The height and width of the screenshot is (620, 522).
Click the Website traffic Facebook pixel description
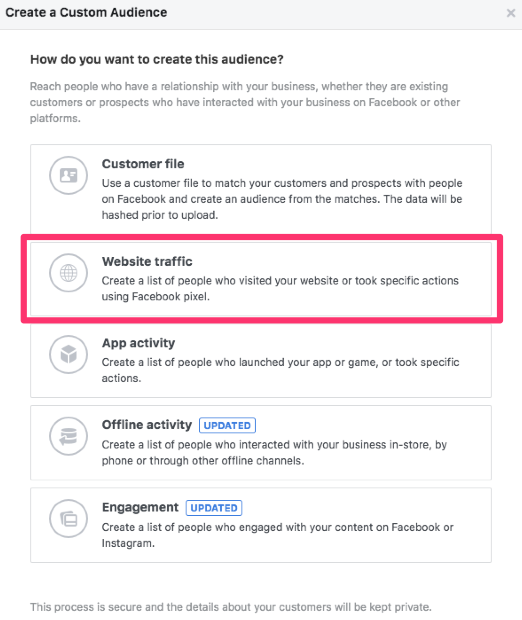[280, 289]
